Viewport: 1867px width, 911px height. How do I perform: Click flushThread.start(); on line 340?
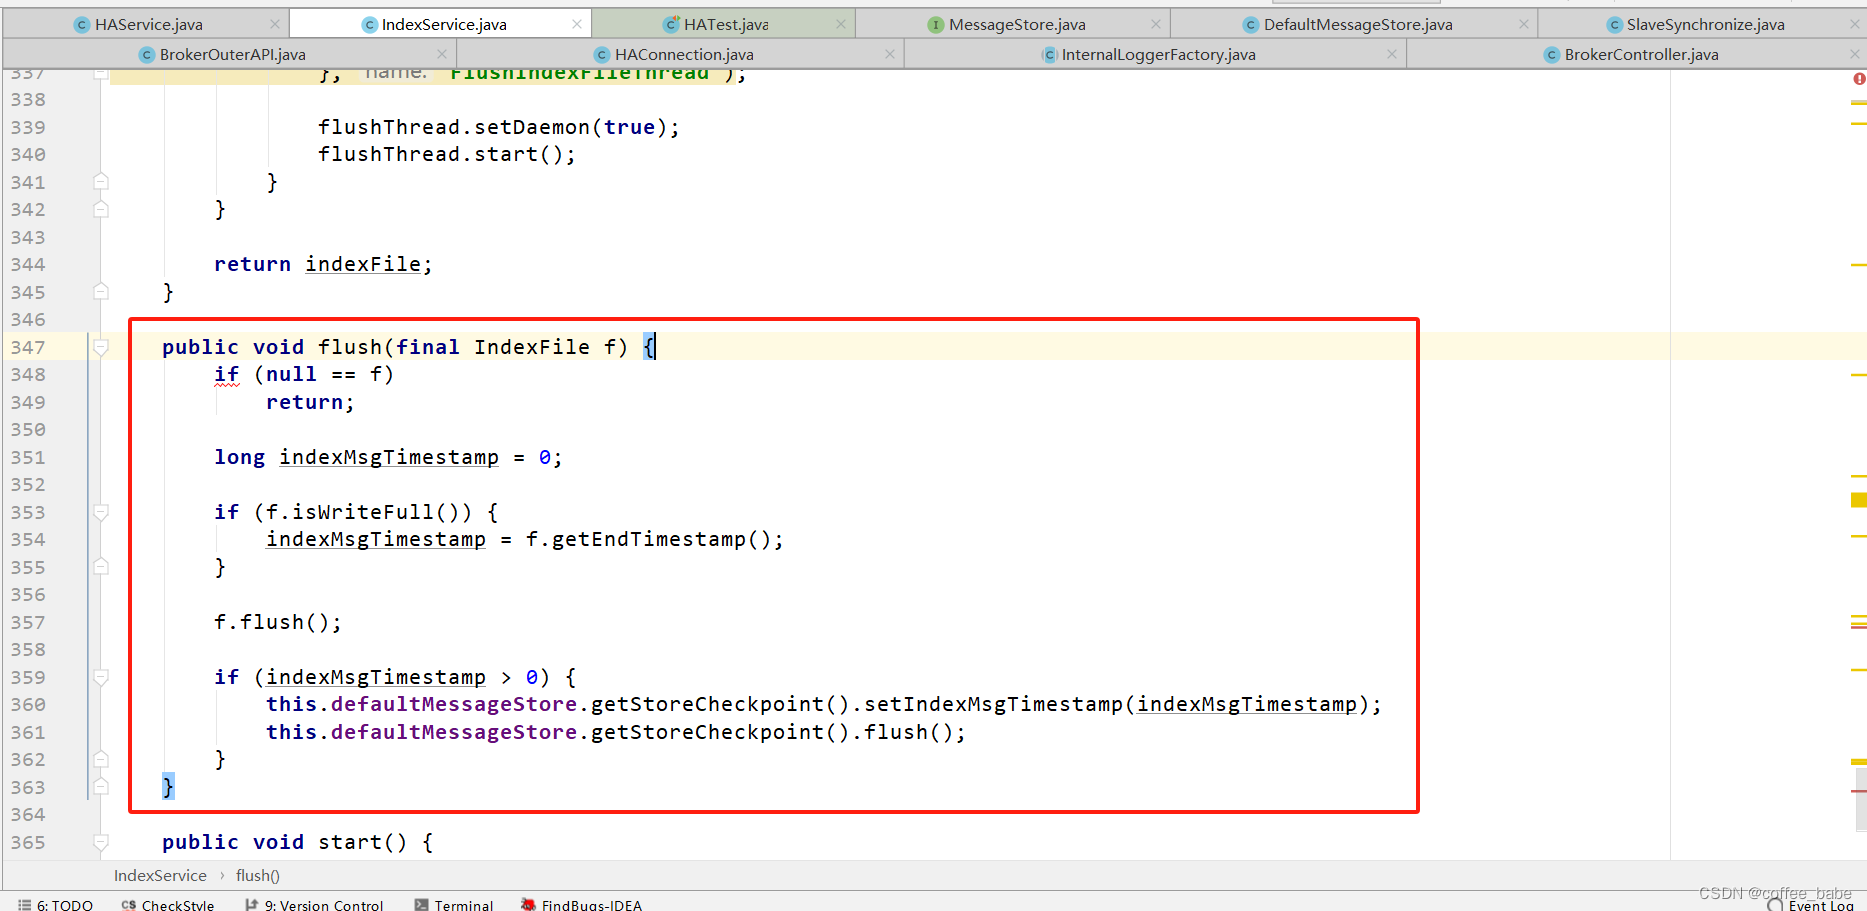447,154
